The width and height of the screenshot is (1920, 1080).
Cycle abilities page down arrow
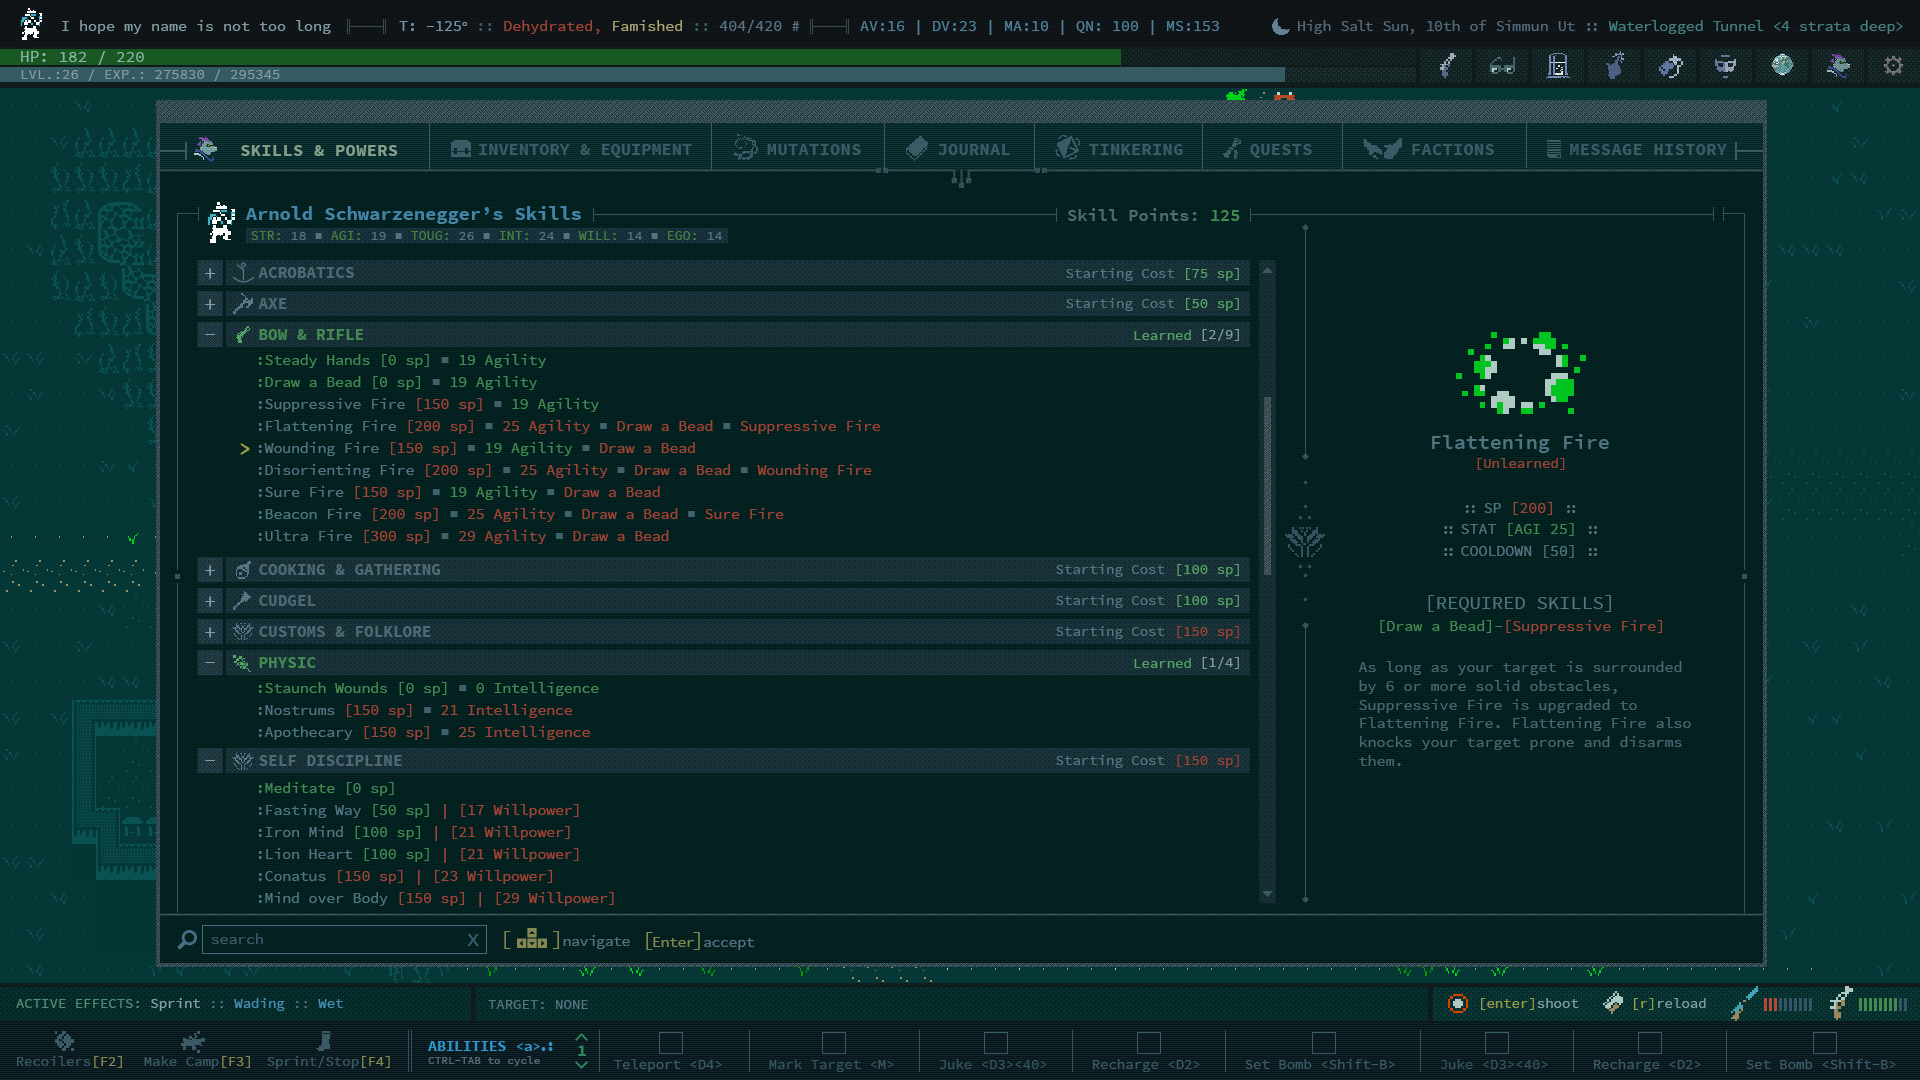pos(581,1065)
